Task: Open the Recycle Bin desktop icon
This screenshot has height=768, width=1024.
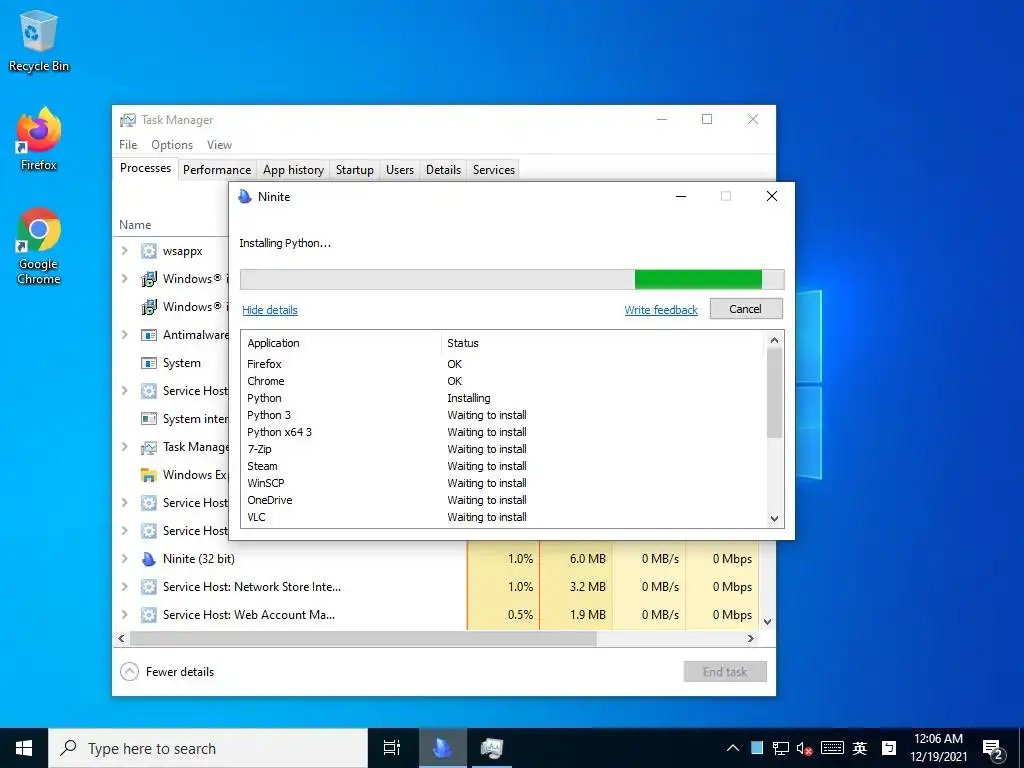Action: (x=39, y=42)
